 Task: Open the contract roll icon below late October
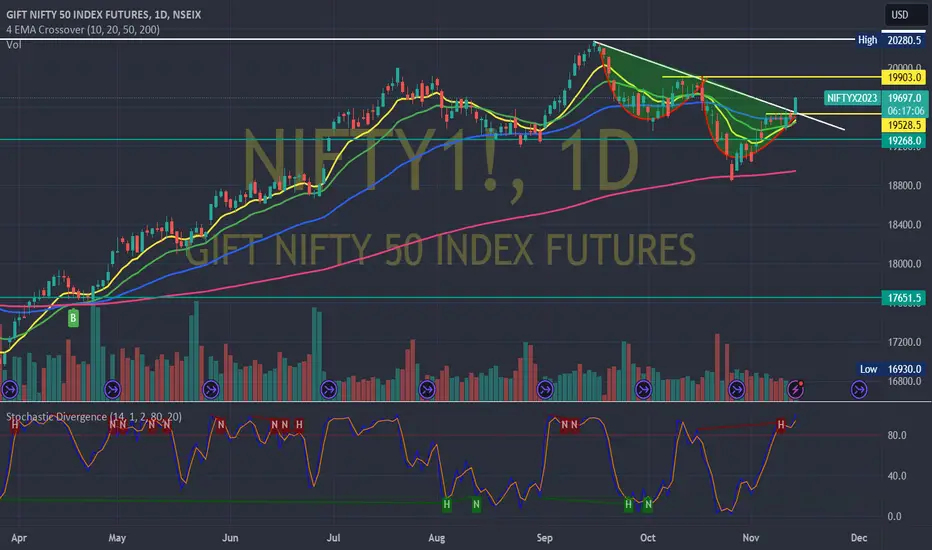(736, 389)
